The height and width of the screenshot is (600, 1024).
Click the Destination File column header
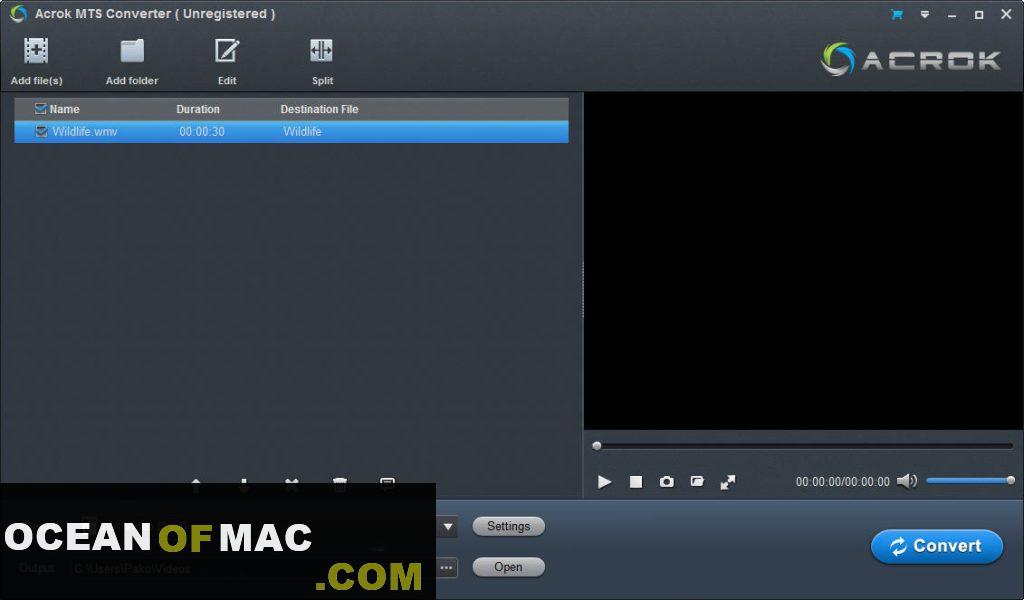pos(319,109)
